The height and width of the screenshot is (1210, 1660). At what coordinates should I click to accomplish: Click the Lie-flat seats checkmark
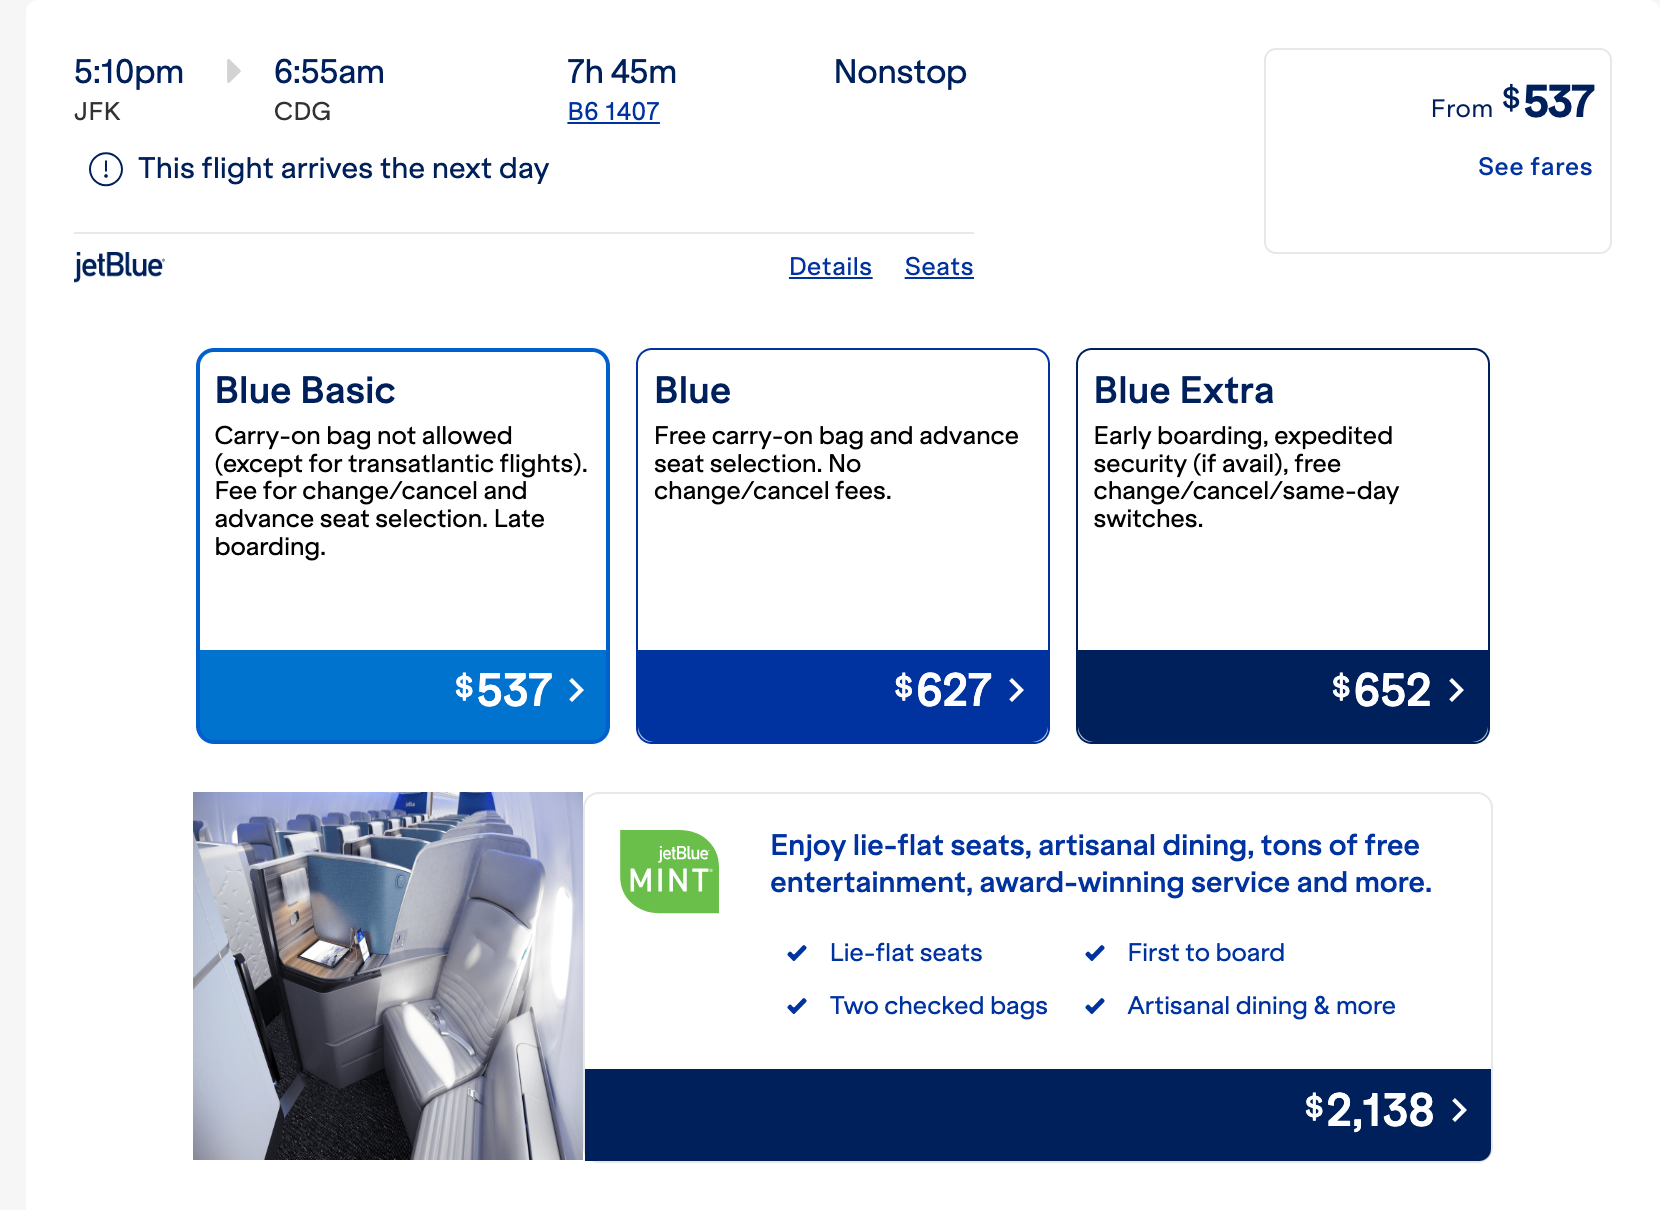(797, 953)
